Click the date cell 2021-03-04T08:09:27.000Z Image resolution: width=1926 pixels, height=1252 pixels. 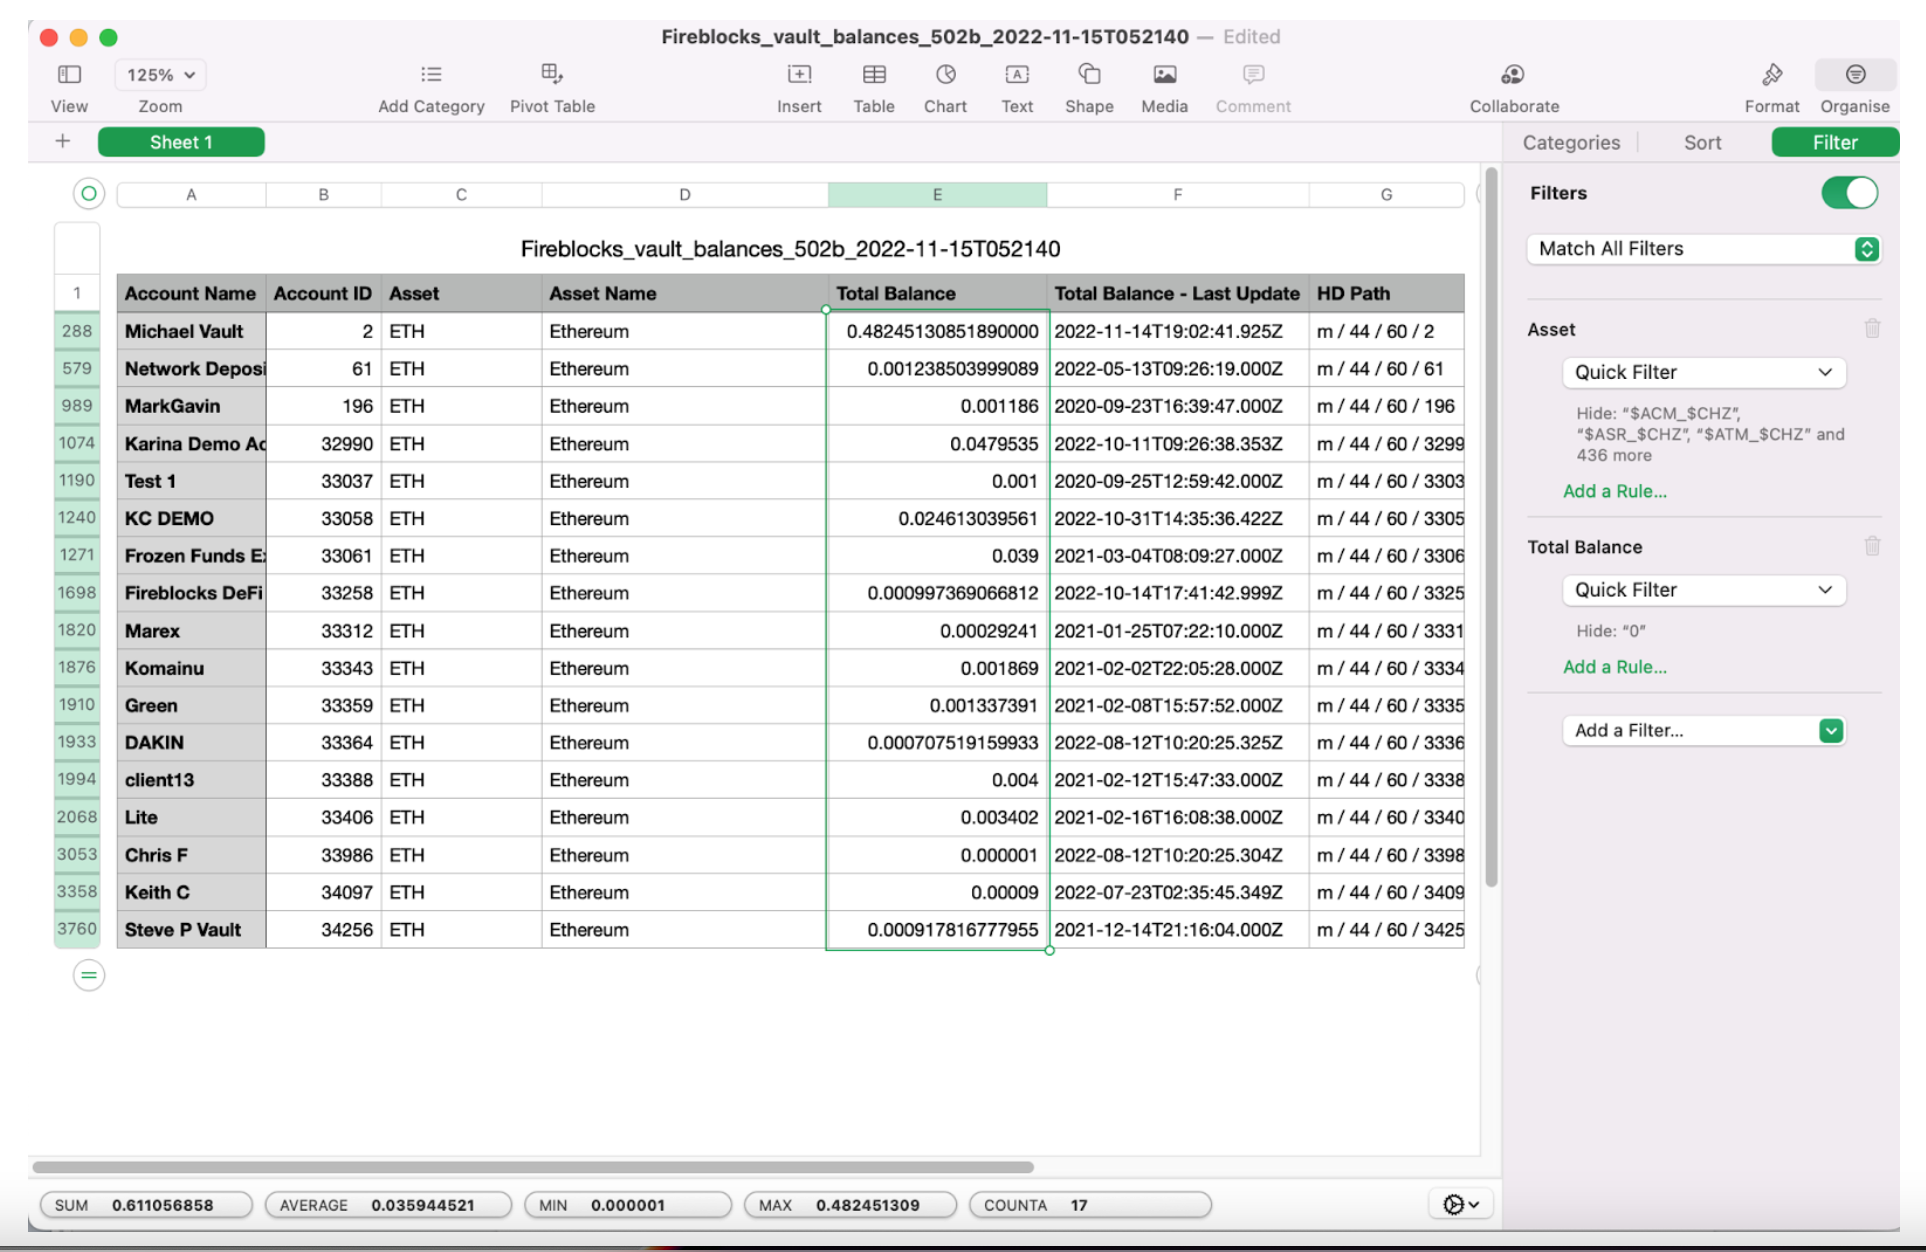pyautogui.click(x=1177, y=556)
